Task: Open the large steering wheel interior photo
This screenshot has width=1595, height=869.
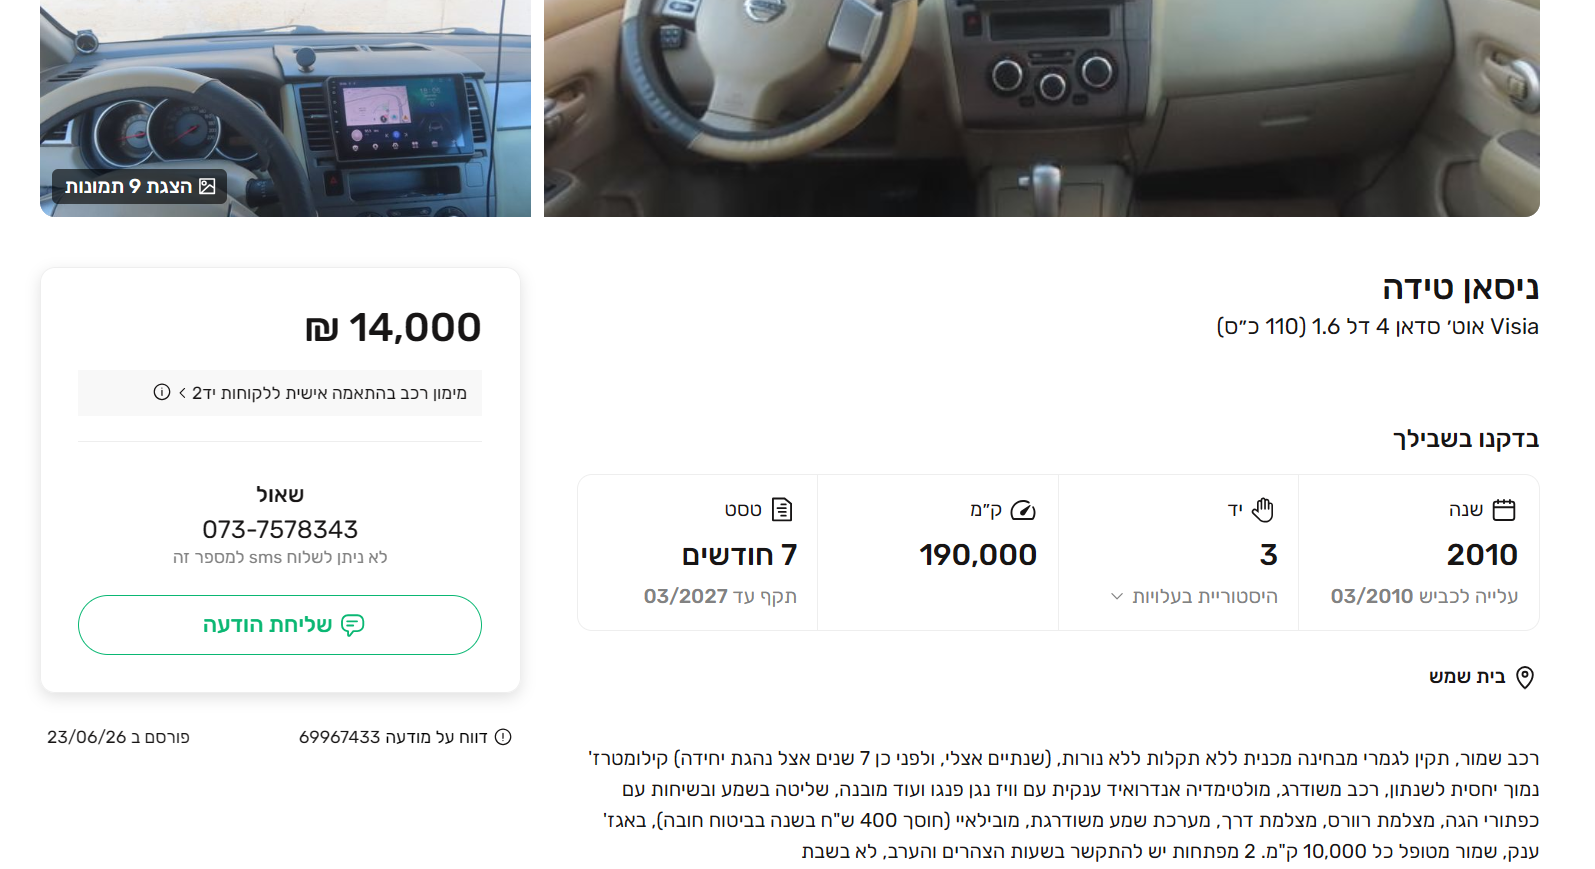Action: click(x=1042, y=108)
